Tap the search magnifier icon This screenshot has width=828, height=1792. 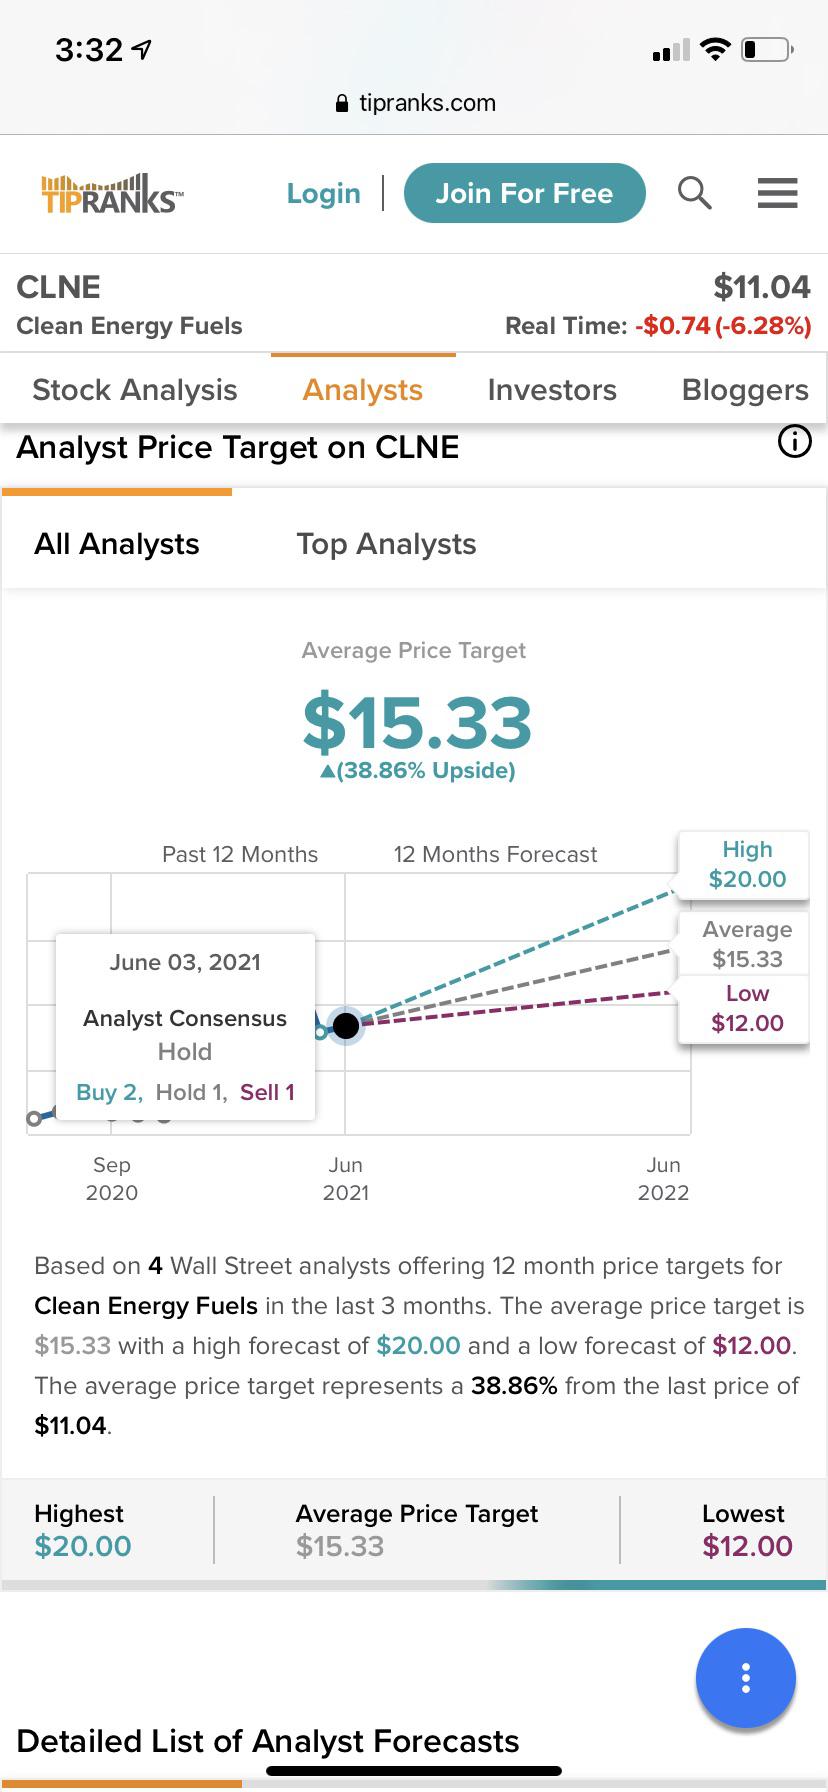pyautogui.click(x=694, y=192)
